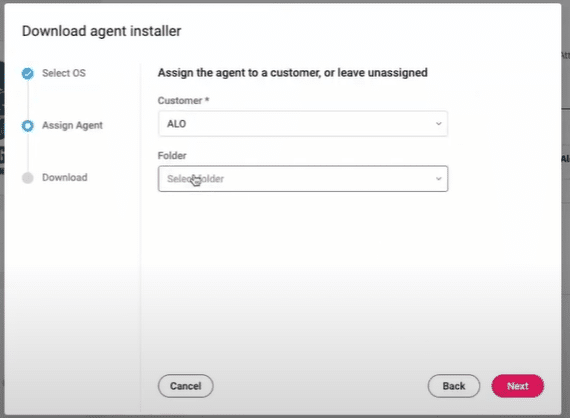The width and height of the screenshot is (570, 418).
Task: Click the Customer dropdown chevron arrow
Action: coord(439,124)
